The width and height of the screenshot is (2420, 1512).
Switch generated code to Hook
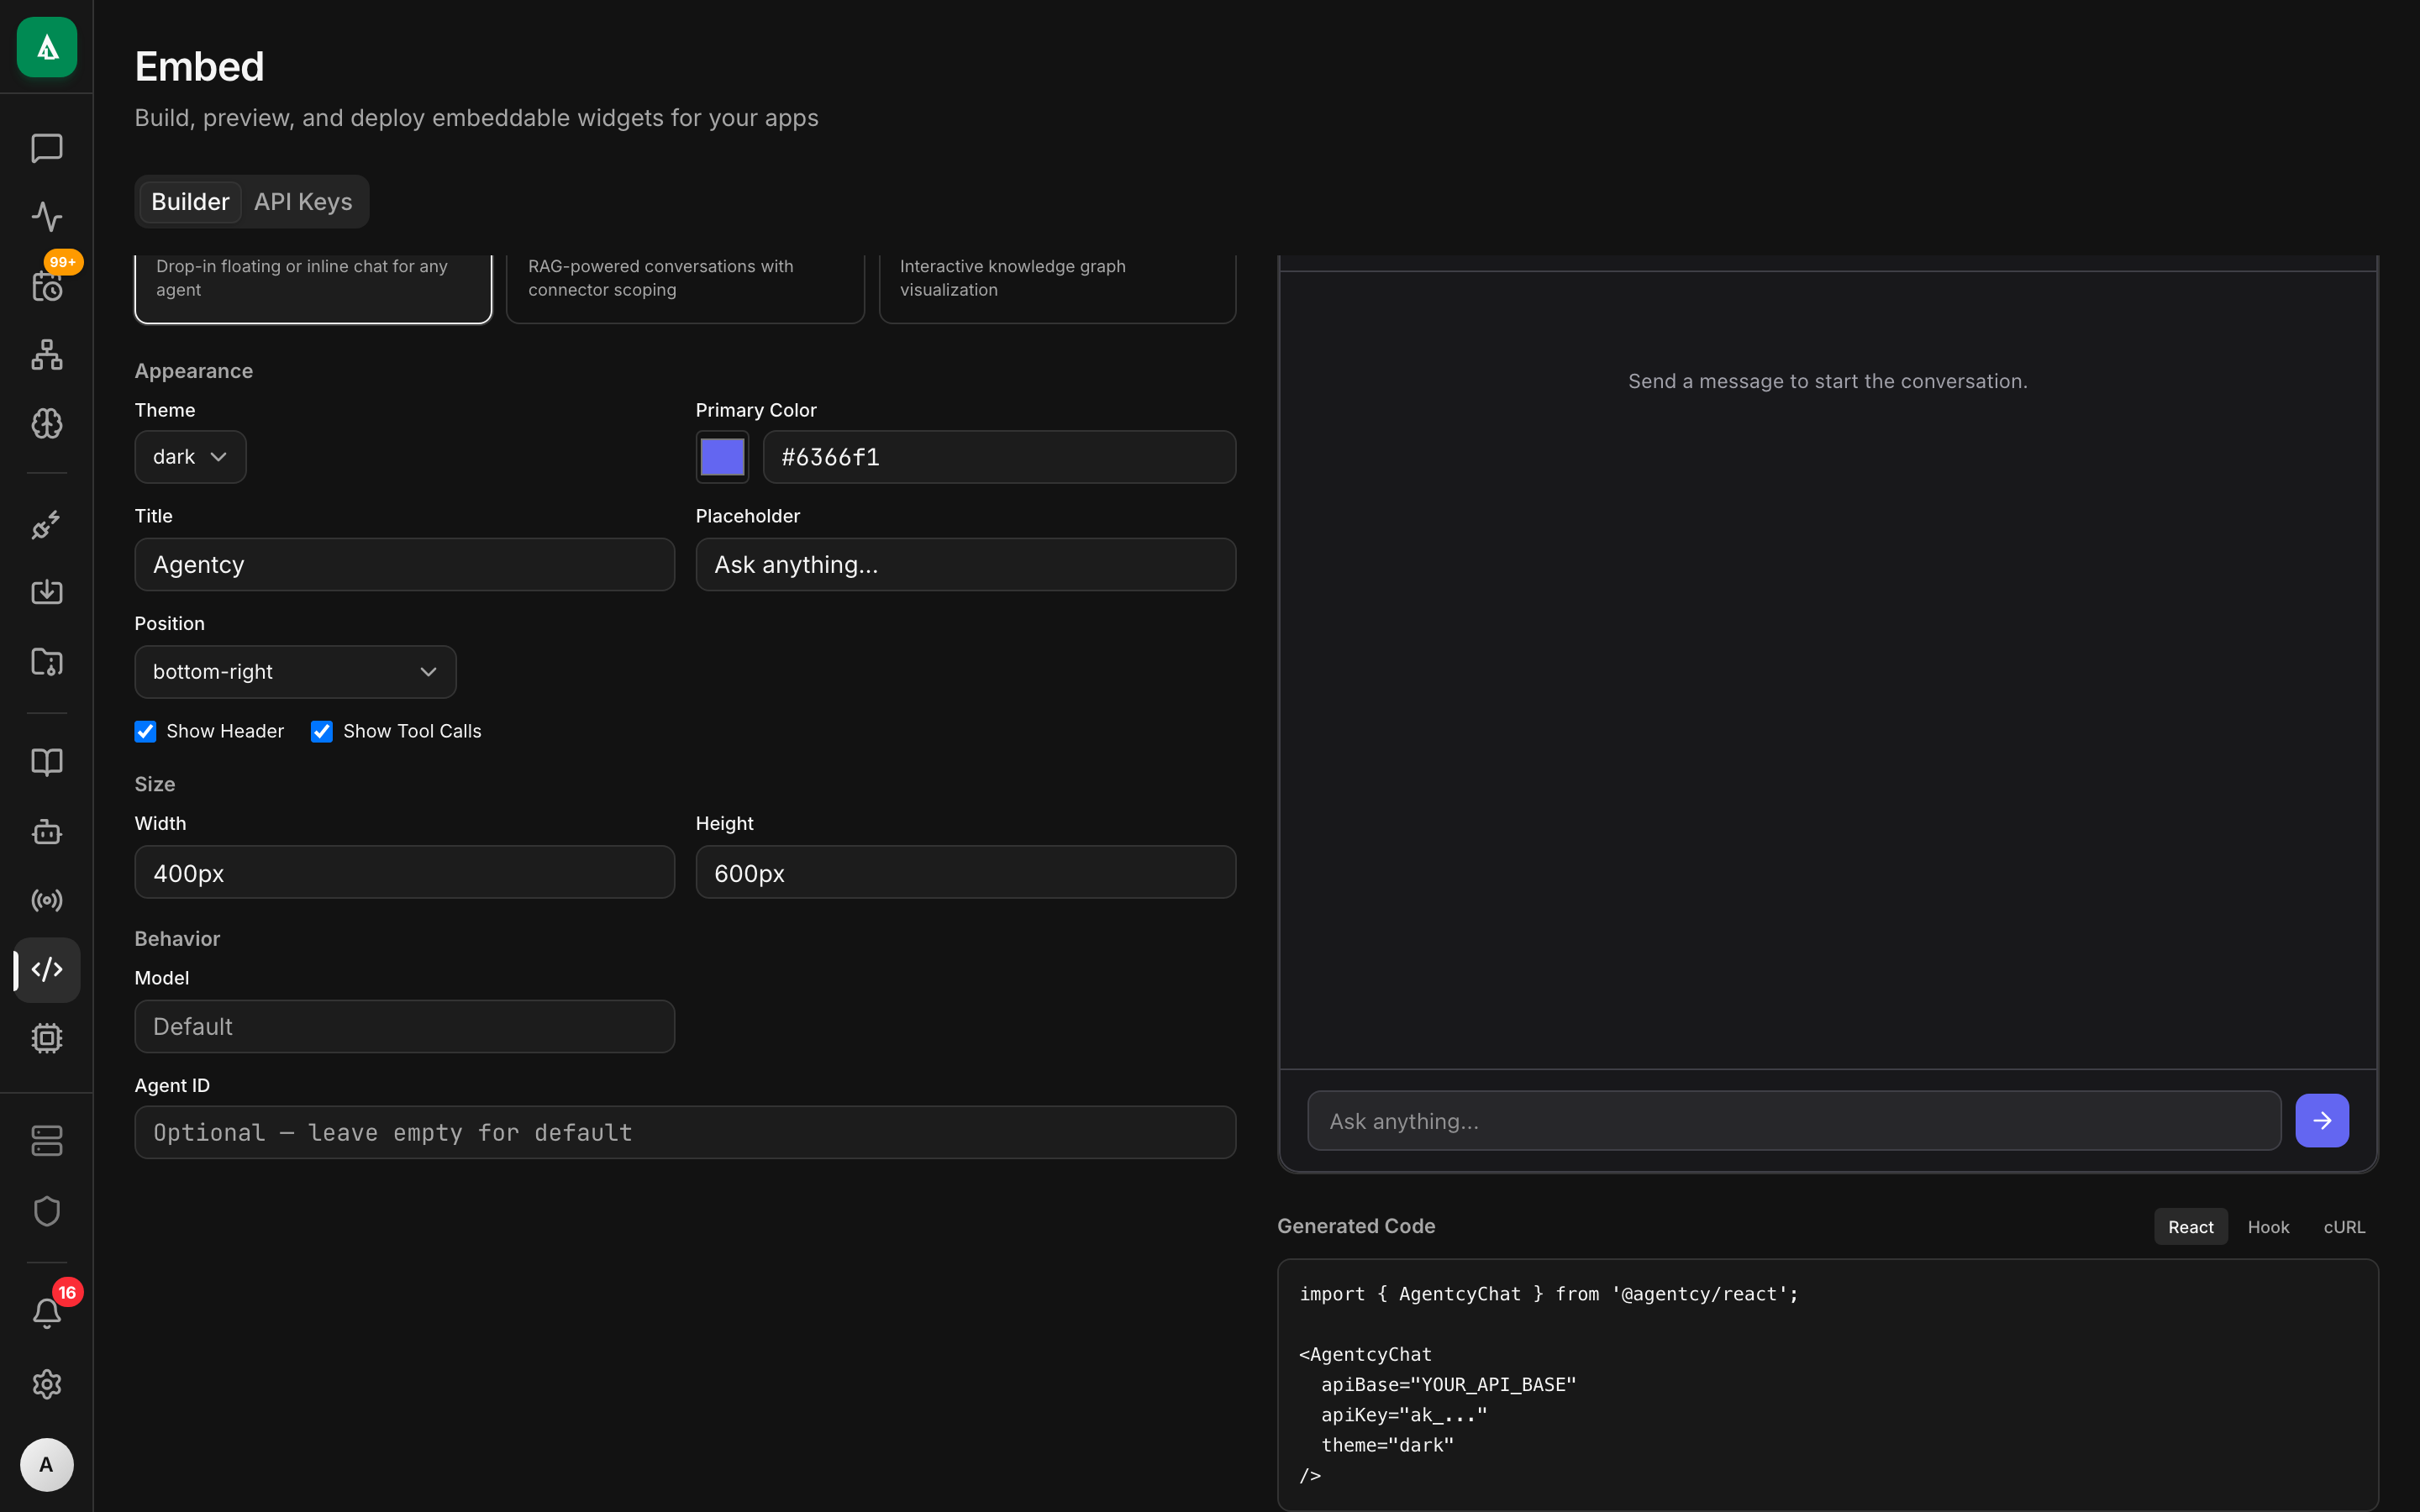[x=2267, y=1226]
